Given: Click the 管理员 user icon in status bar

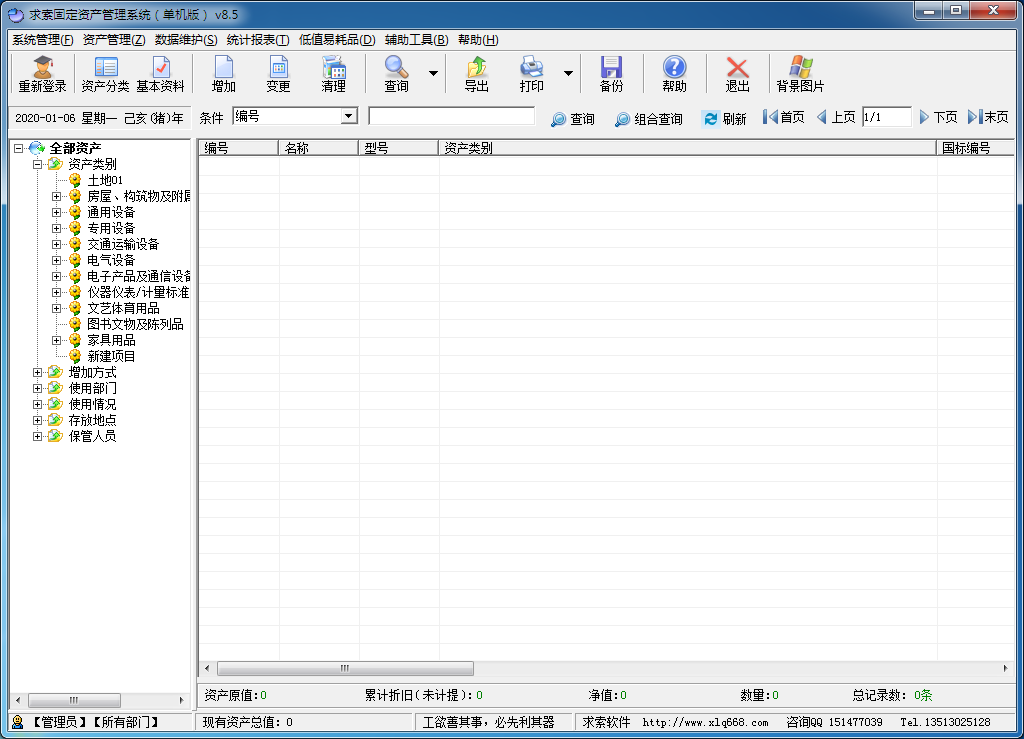Looking at the screenshot, I should click(x=18, y=722).
